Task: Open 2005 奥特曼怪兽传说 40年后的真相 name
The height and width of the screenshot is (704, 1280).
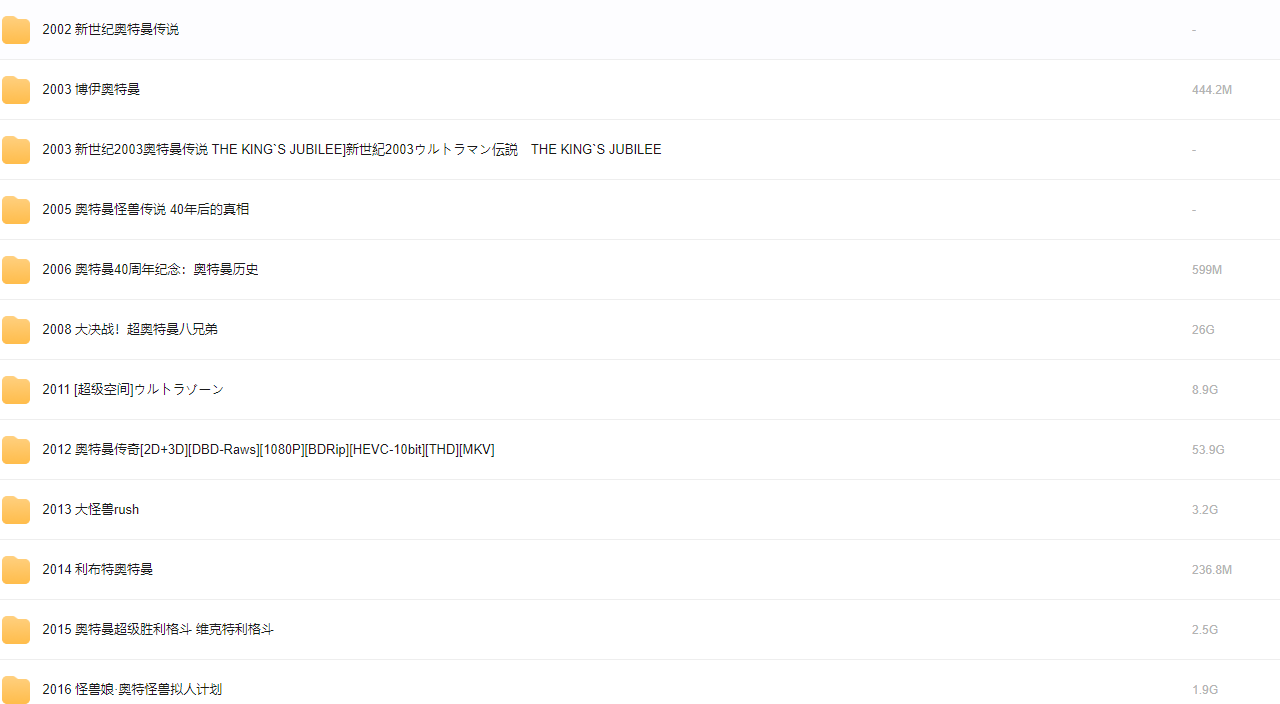Action: [x=146, y=210]
